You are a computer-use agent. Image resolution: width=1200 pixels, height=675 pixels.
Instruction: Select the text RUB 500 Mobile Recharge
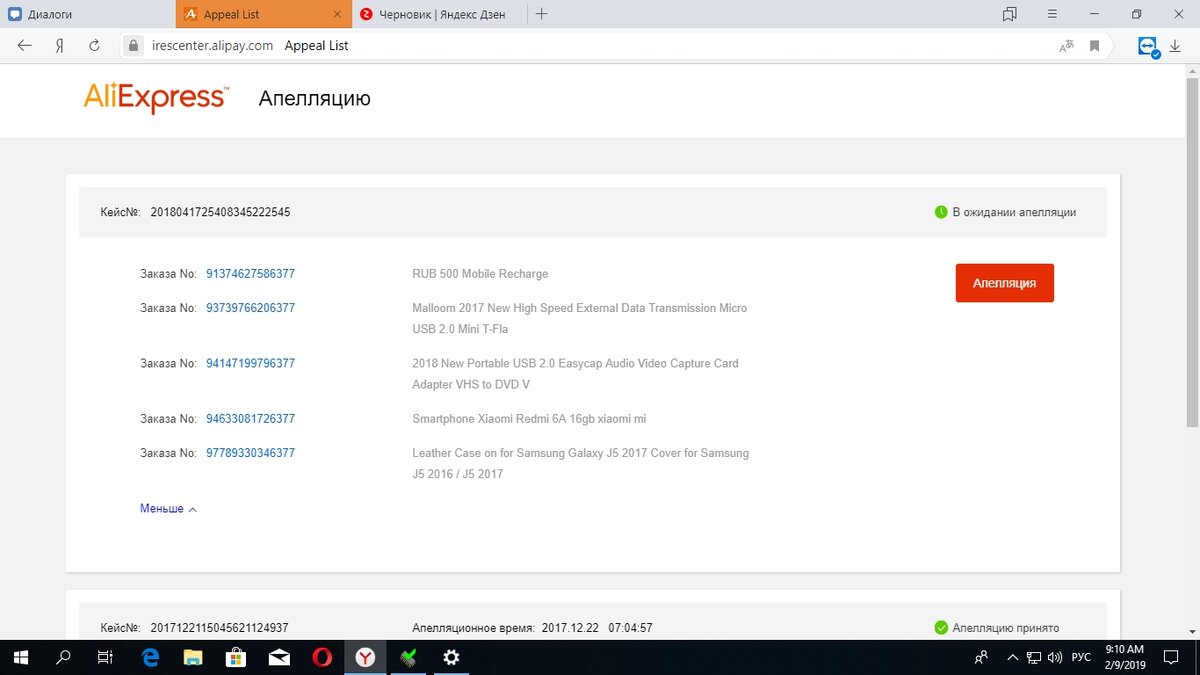point(480,274)
